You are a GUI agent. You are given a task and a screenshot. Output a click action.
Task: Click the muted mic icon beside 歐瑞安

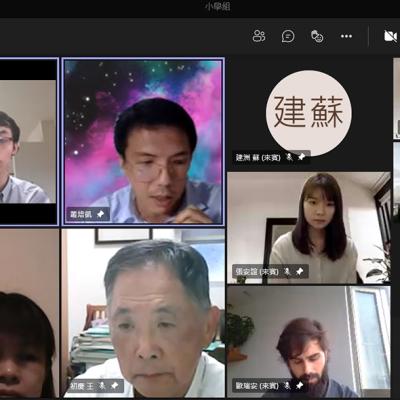click(x=287, y=386)
